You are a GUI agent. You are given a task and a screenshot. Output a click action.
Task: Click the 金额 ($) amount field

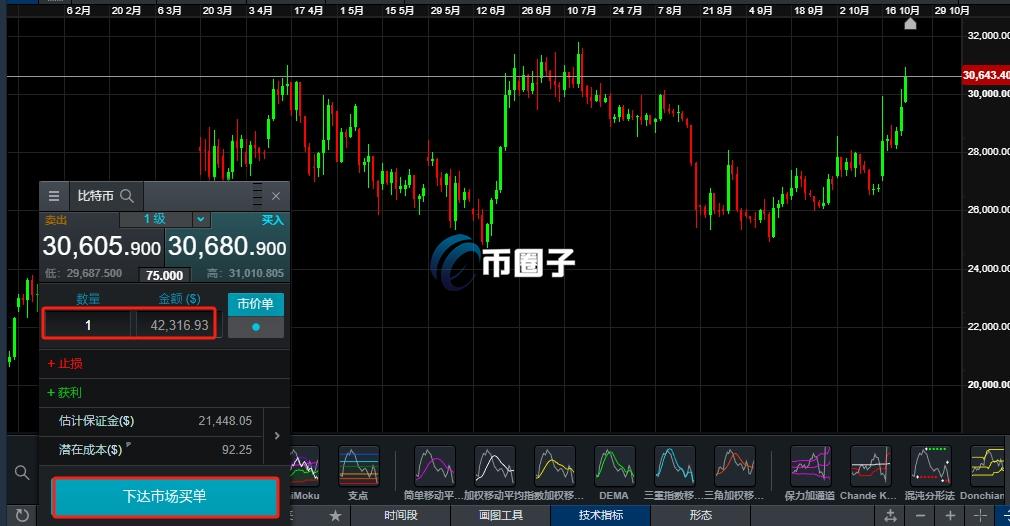(x=177, y=325)
